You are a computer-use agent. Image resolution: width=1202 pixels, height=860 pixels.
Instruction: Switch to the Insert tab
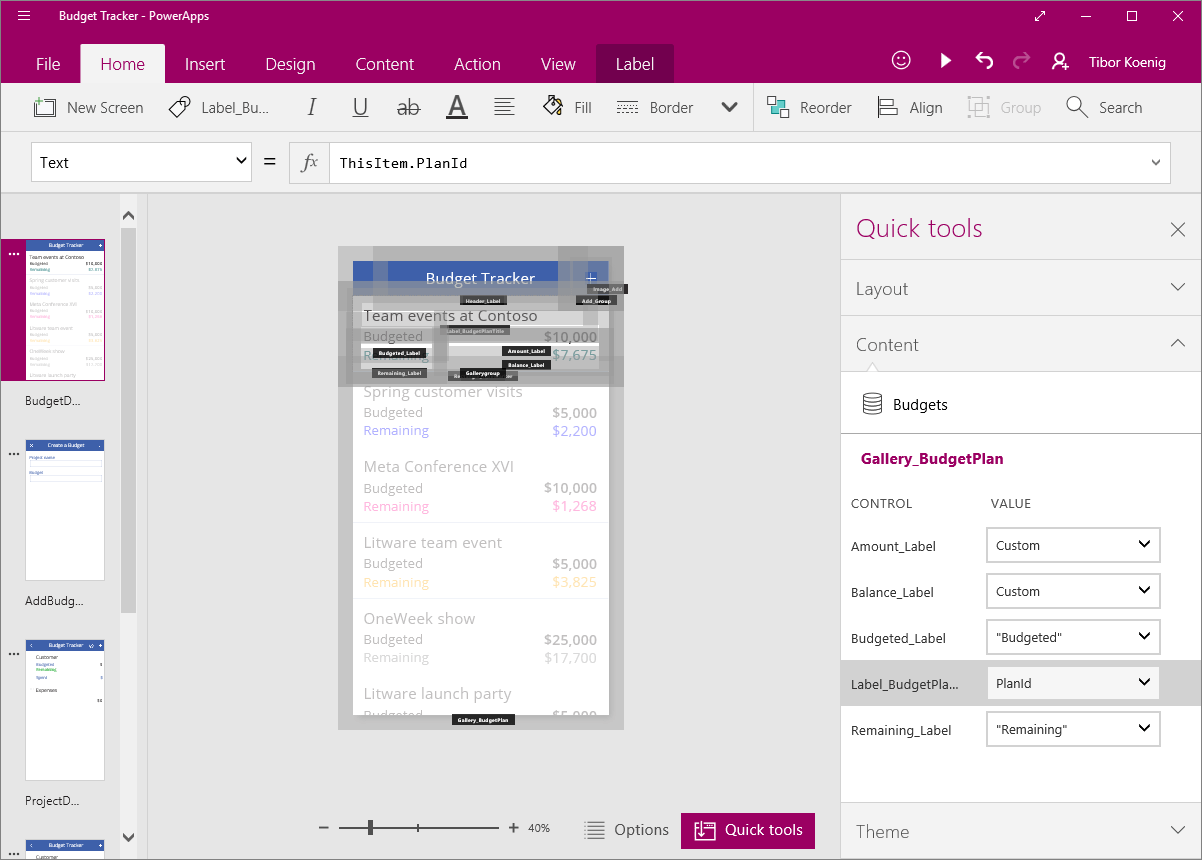[205, 64]
